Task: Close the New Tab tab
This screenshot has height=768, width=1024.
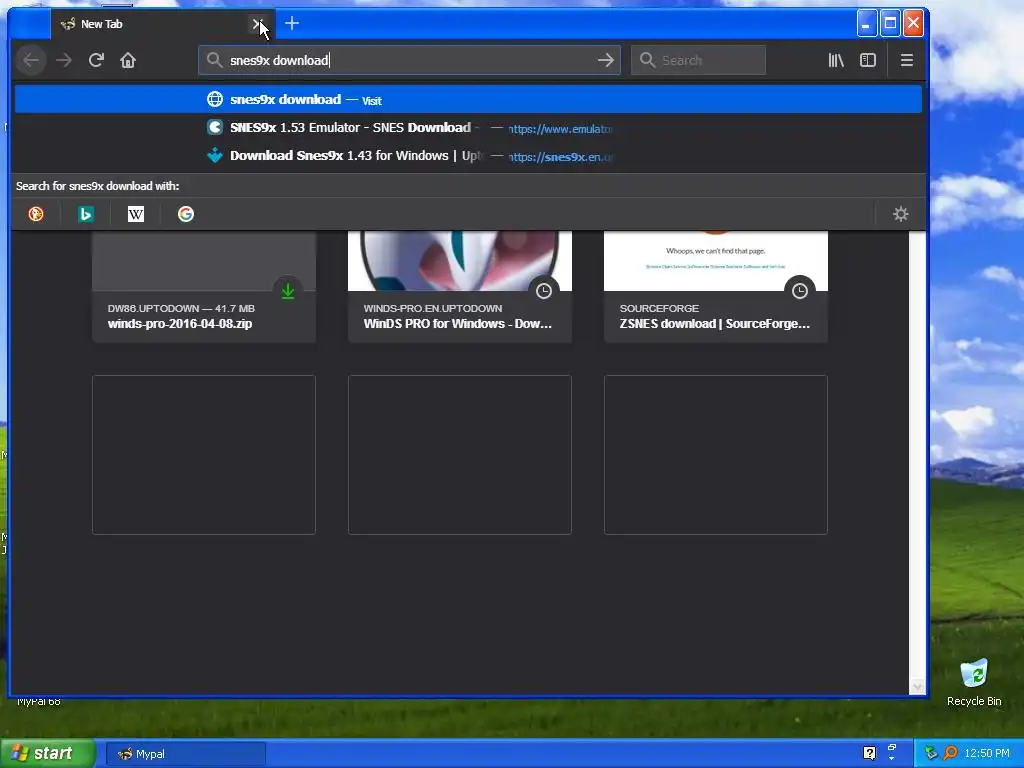Action: pyautogui.click(x=257, y=24)
